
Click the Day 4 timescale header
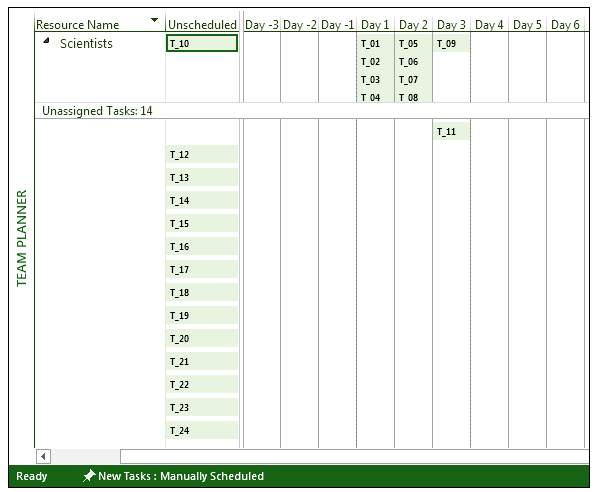tap(489, 25)
